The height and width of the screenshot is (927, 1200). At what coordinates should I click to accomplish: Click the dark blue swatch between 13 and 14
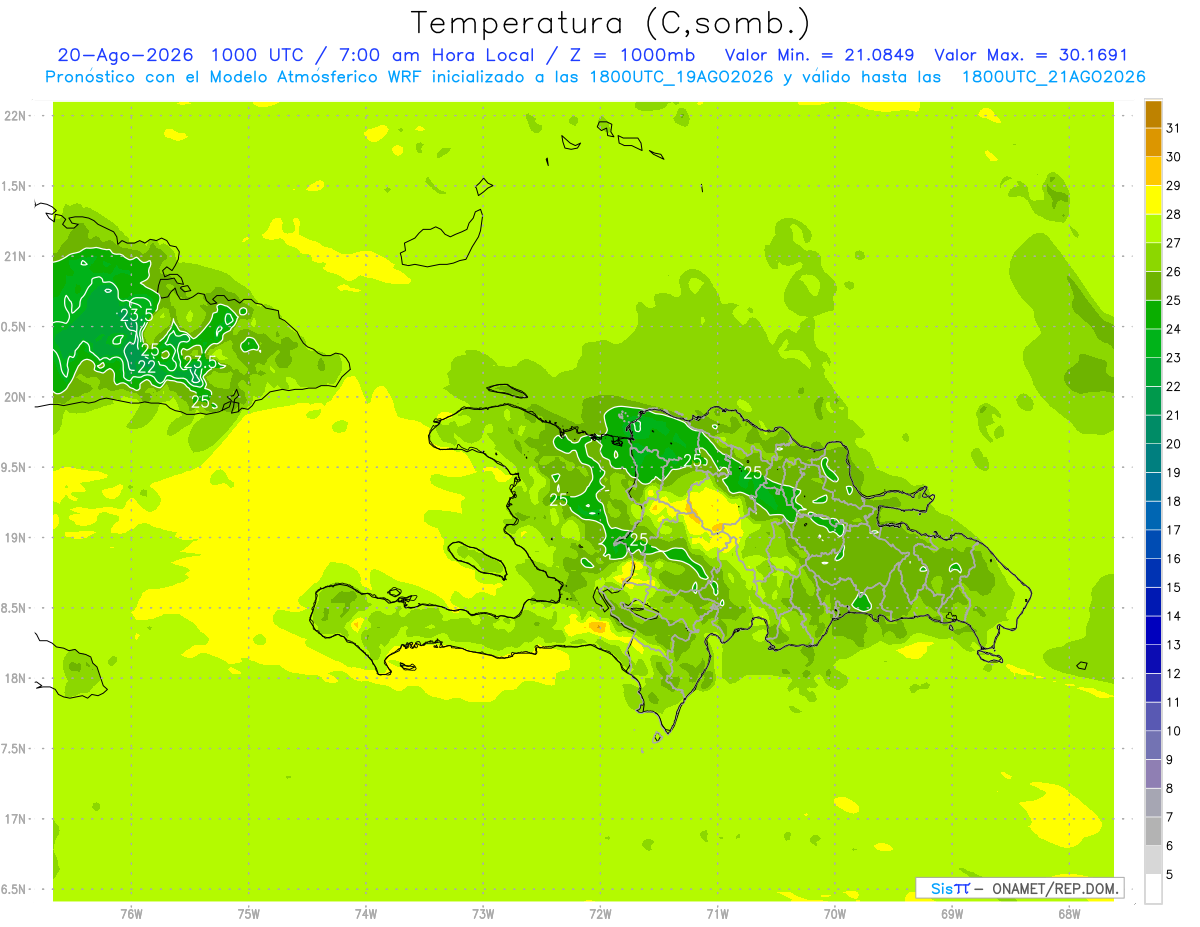click(1153, 630)
